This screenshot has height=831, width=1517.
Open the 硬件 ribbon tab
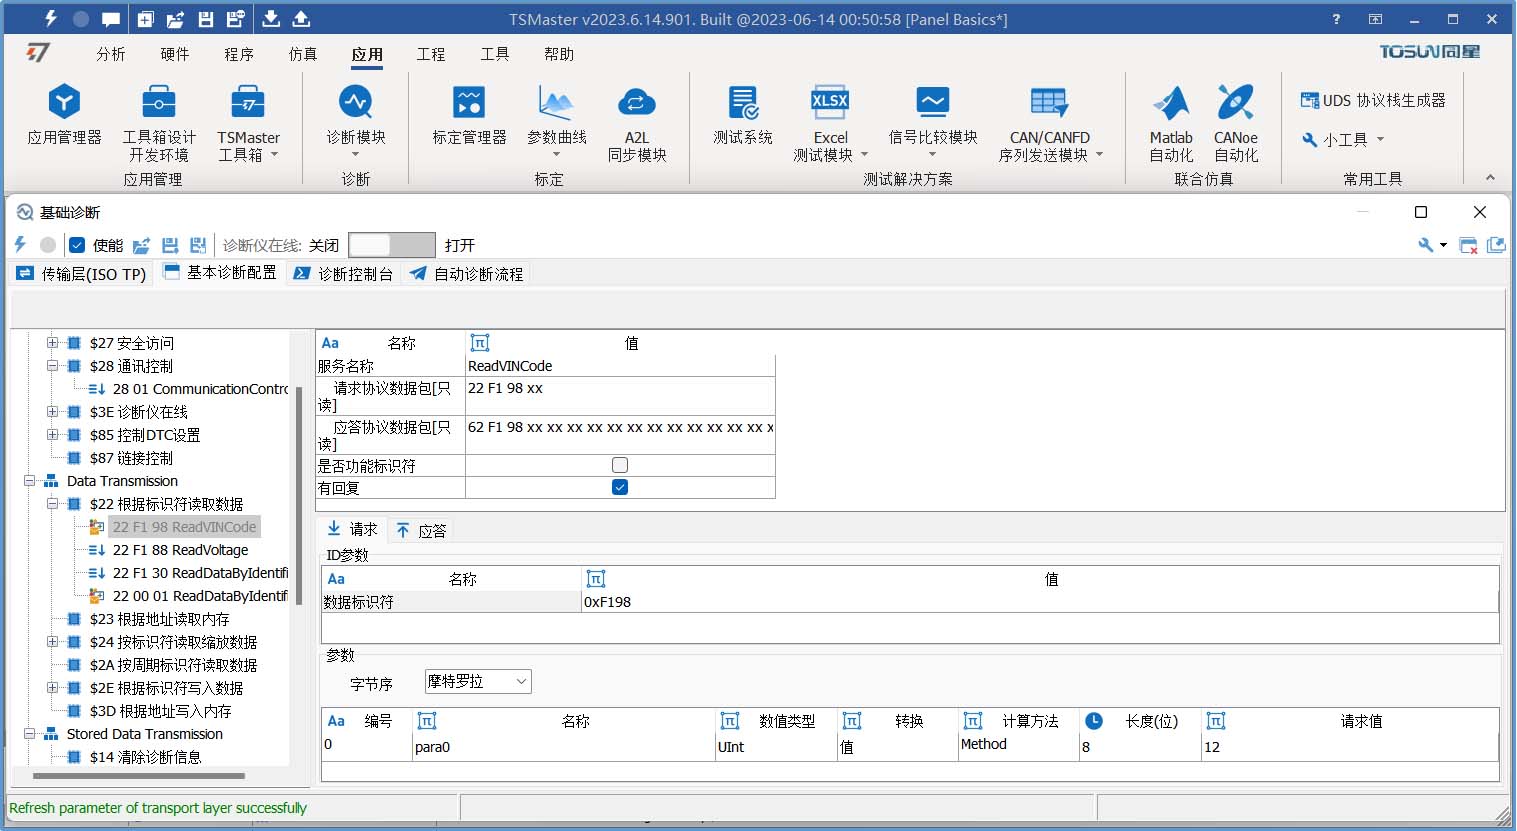(x=175, y=54)
